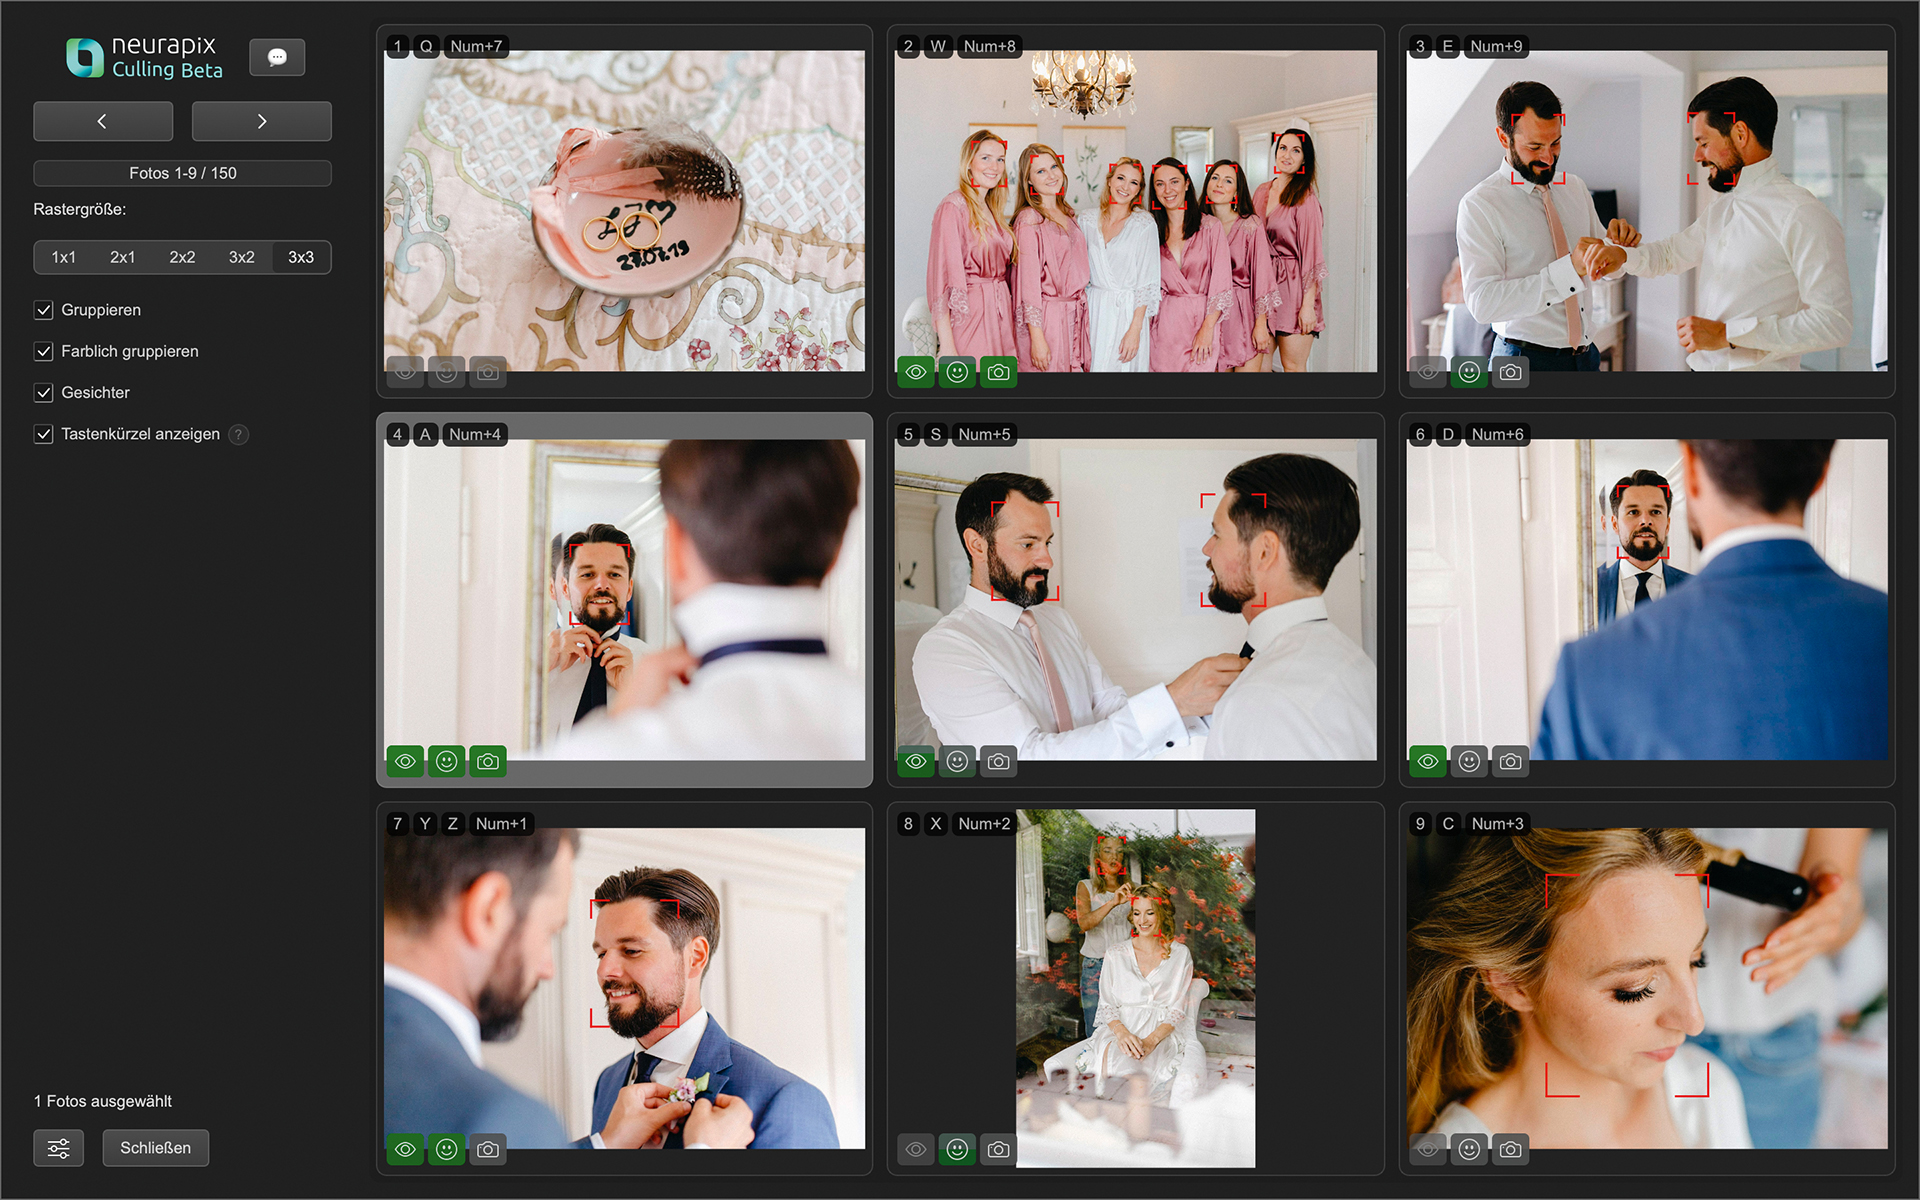Click the camera icon on photo 9

point(1510,1149)
